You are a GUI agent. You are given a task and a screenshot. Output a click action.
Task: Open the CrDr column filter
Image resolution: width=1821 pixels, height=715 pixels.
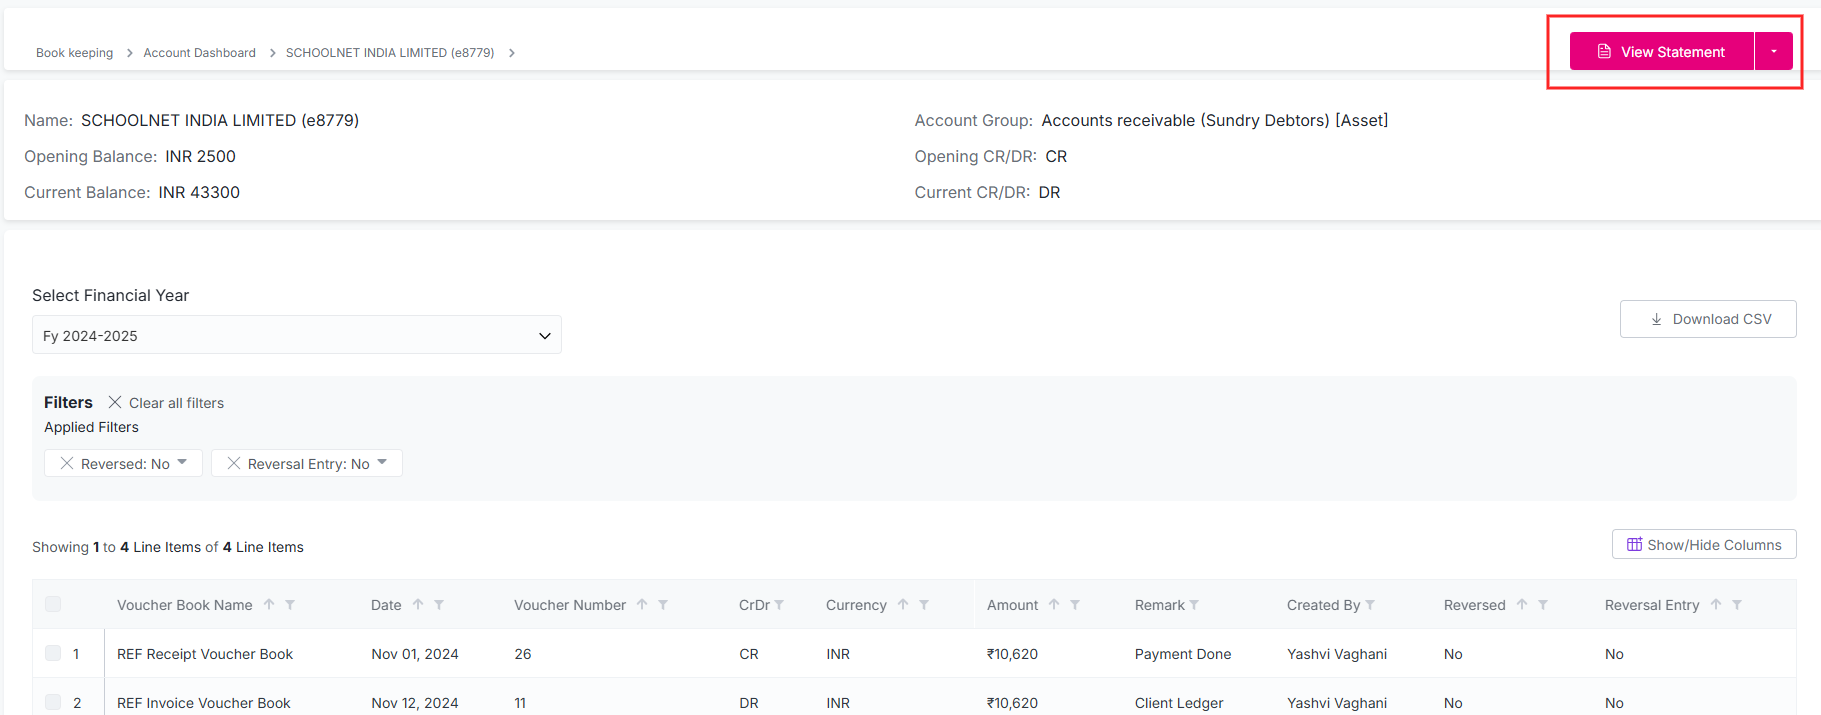779,605
